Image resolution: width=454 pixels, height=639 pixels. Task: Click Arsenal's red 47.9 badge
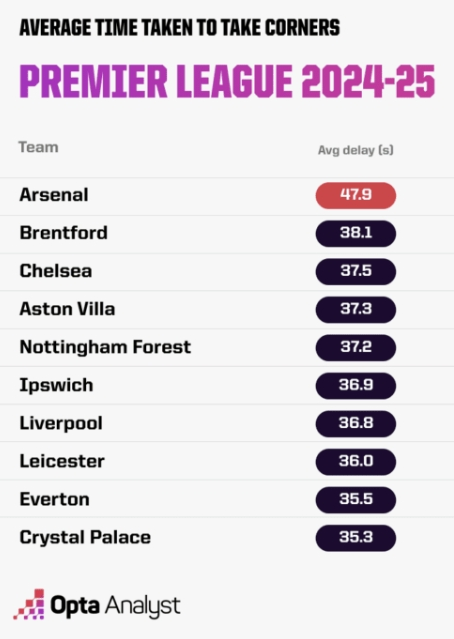(356, 195)
